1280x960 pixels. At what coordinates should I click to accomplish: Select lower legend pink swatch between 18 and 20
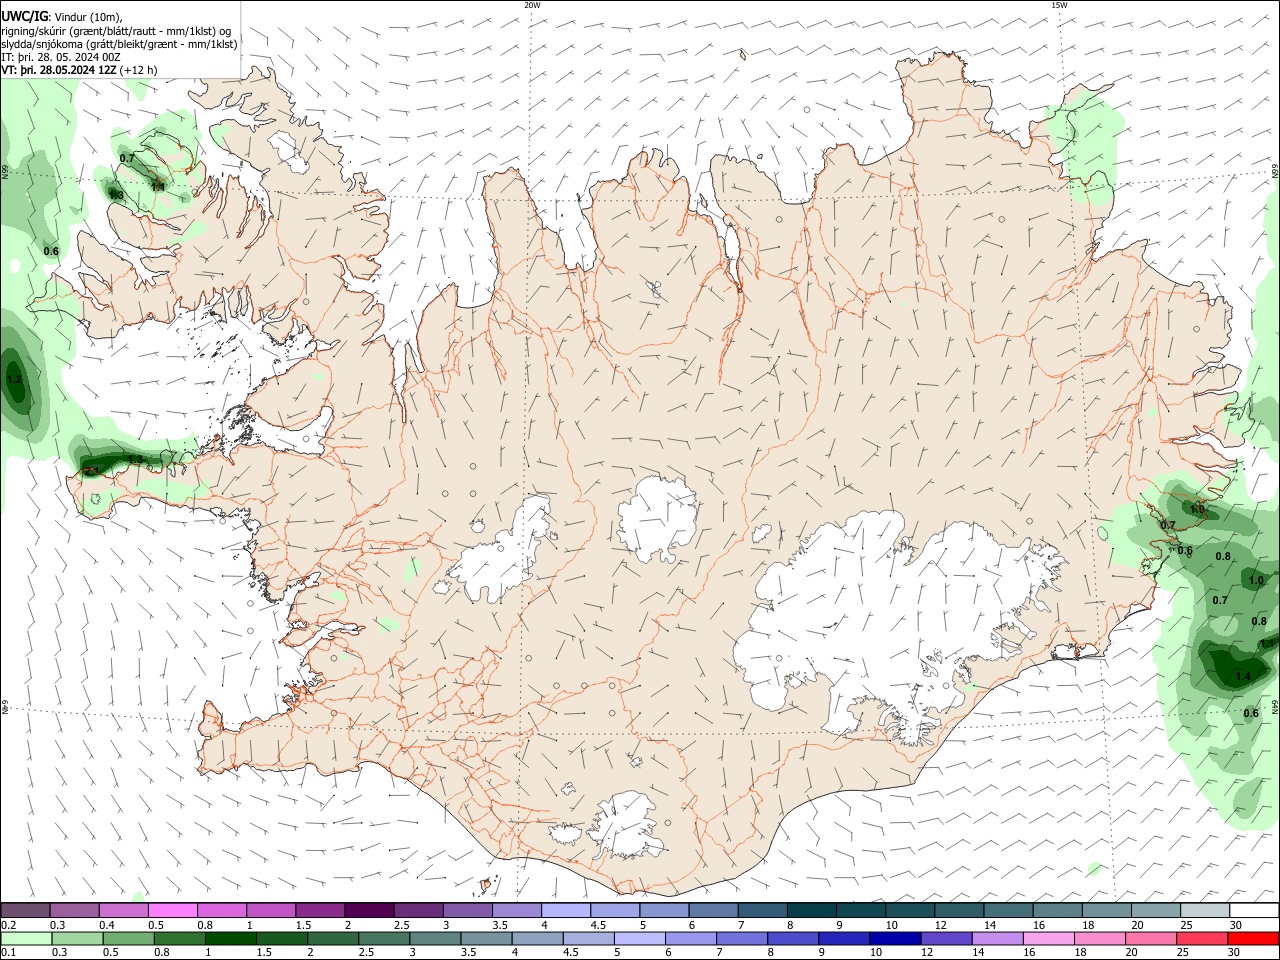point(1101,939)
